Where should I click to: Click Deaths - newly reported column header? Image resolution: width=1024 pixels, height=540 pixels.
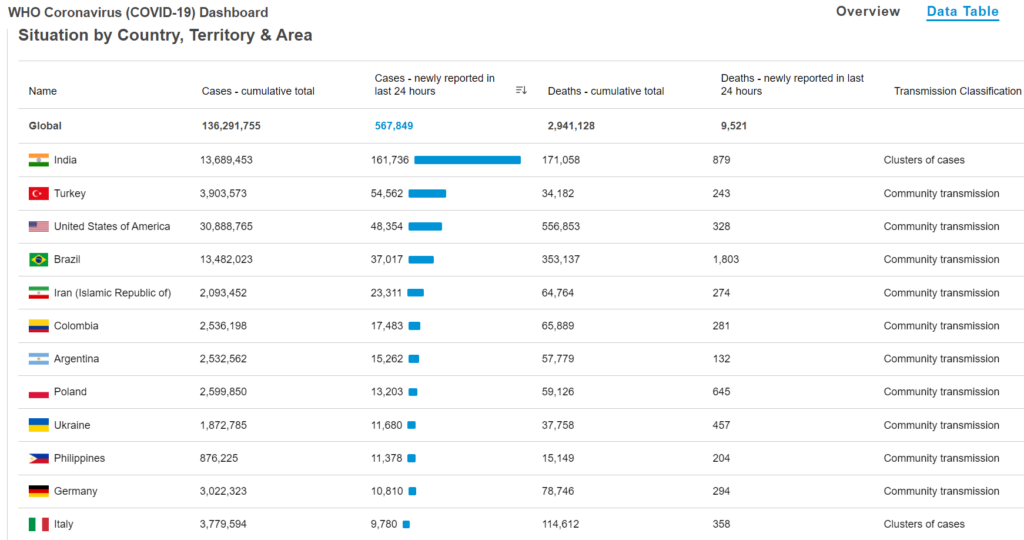tap(792, 84)
